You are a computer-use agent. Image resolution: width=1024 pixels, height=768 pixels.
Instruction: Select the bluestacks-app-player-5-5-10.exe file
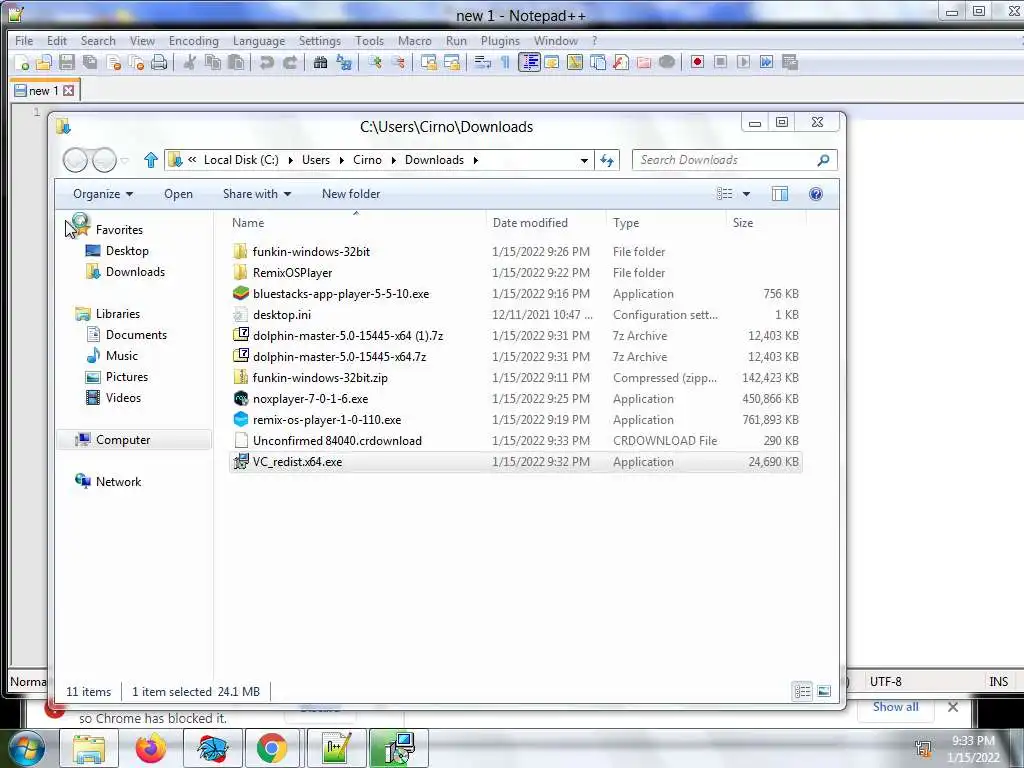point(341,294)
